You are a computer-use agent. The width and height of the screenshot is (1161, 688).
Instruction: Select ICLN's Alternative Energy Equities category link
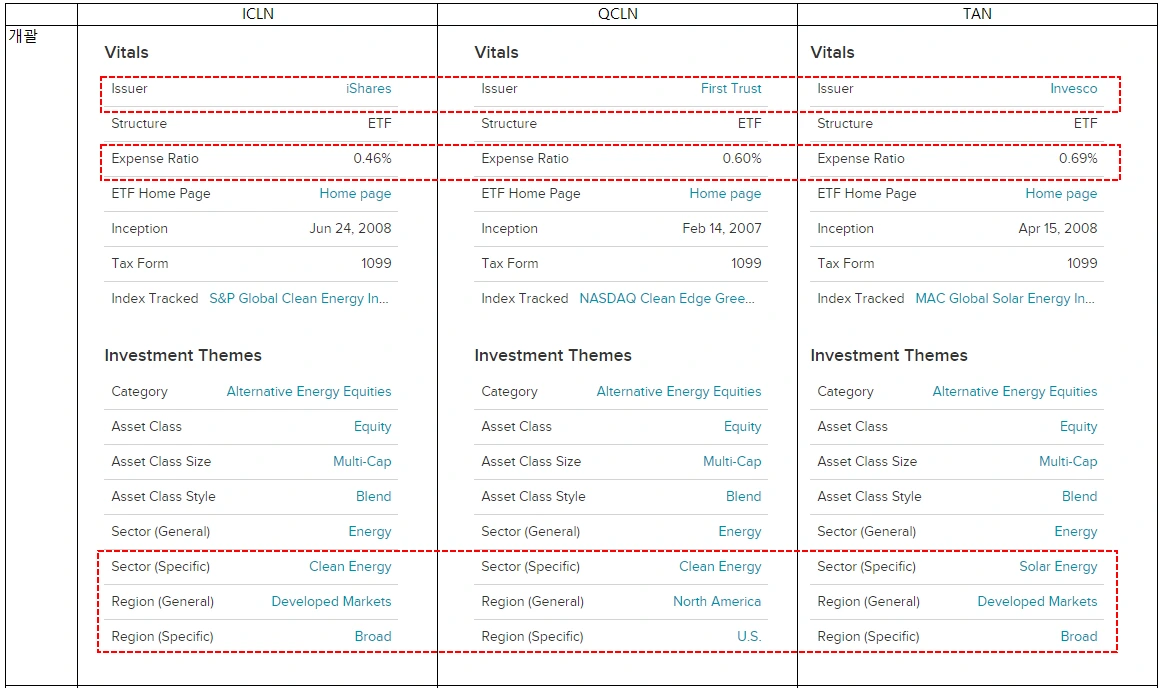click(309, 391)
